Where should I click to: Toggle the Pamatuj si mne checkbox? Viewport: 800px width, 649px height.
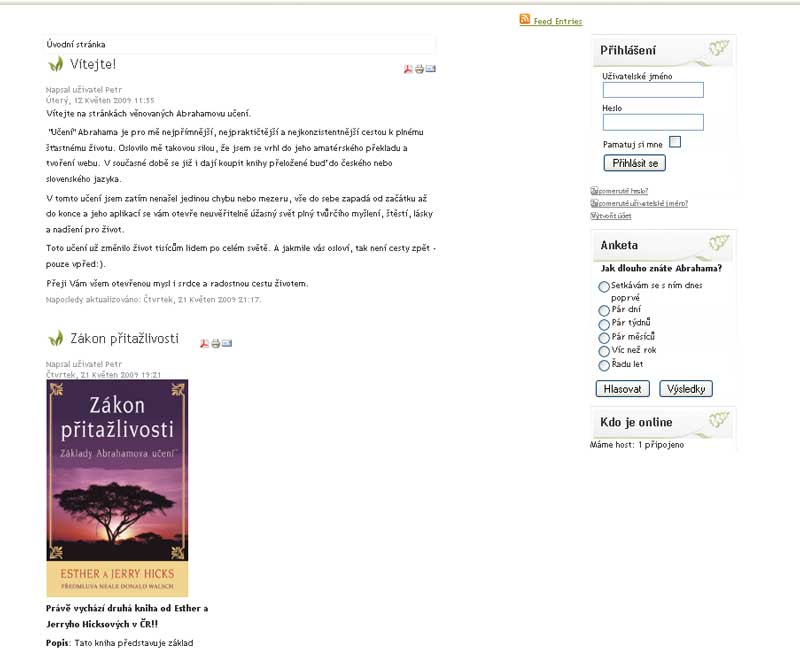point(674,142)
